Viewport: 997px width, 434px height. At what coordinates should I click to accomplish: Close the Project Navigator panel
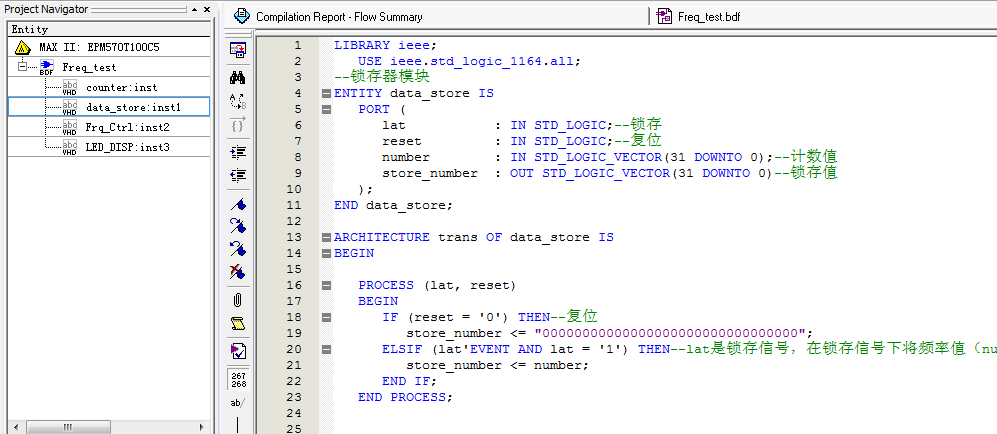pyautogui.click(x=207, y=10)
